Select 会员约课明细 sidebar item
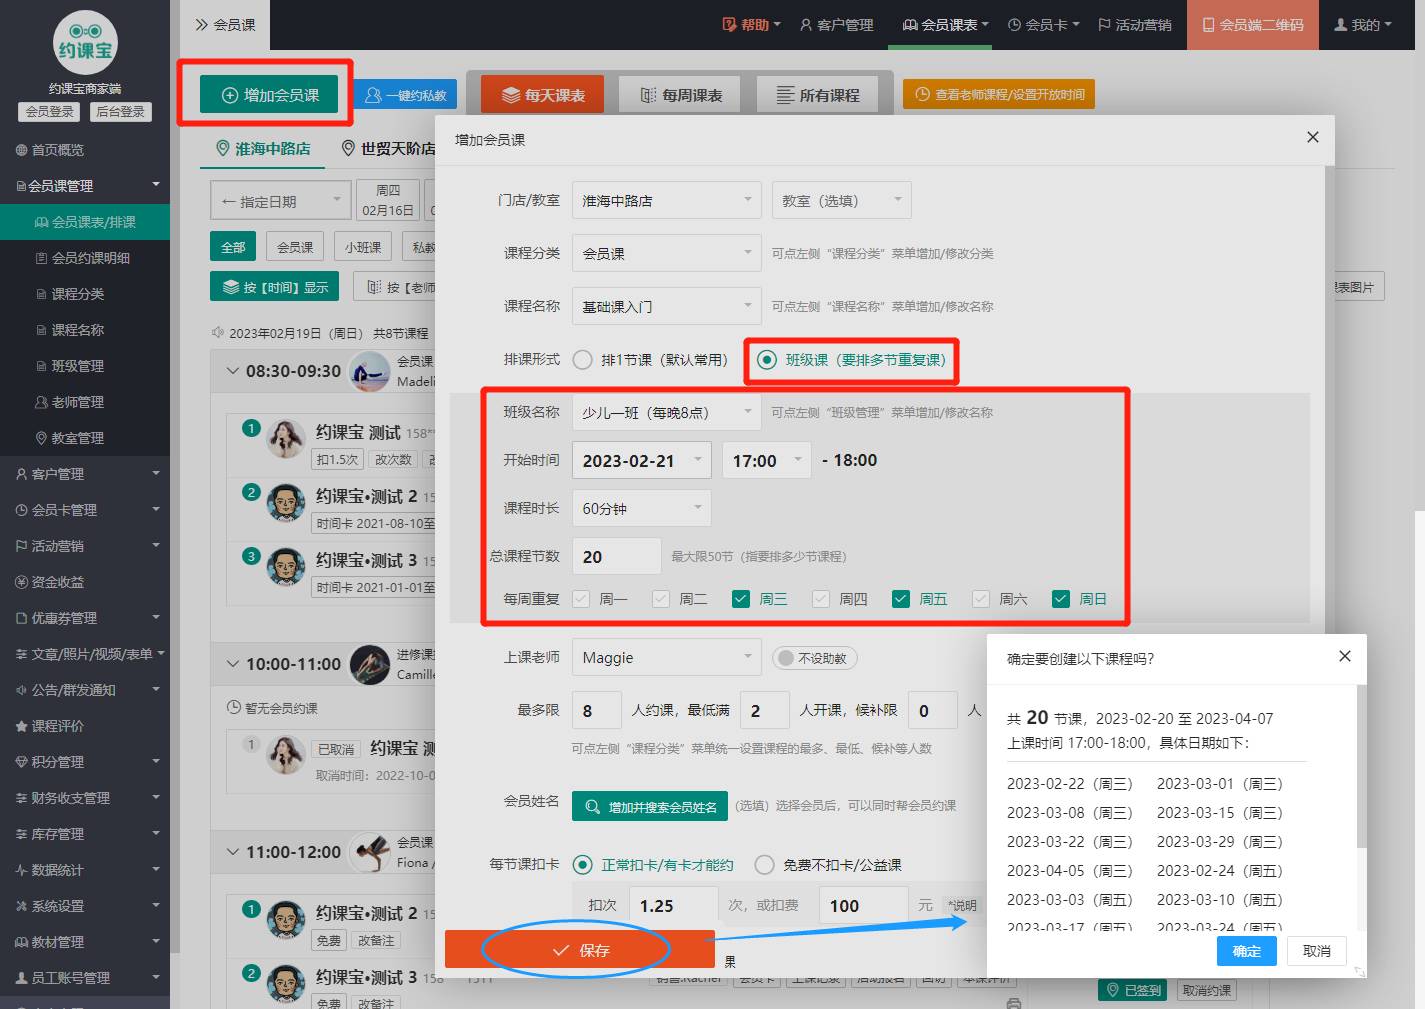Screen dimensions: 1425x1009 tap(85, 258)
